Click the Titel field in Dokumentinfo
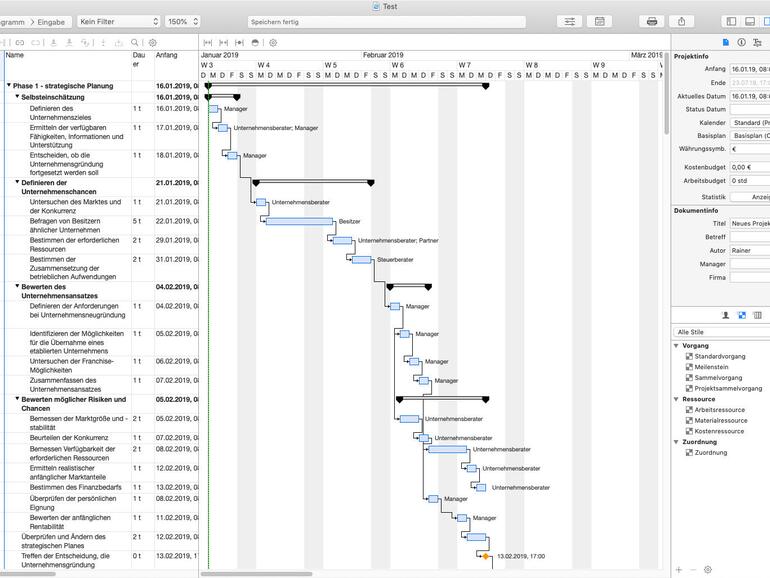The image size is (770, 578). pyautogui.click(x=750, y=223)
